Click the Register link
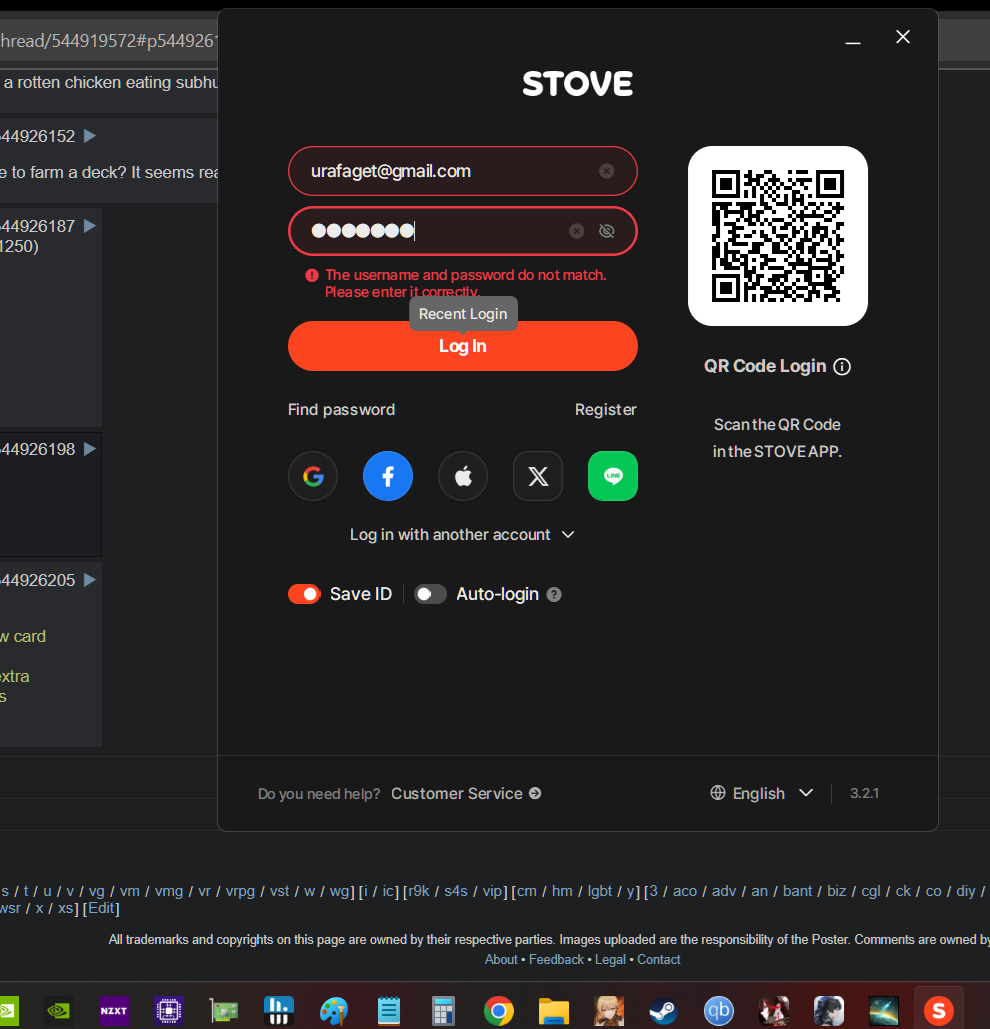Screen dimensions: 990x1029 (606, 410)
